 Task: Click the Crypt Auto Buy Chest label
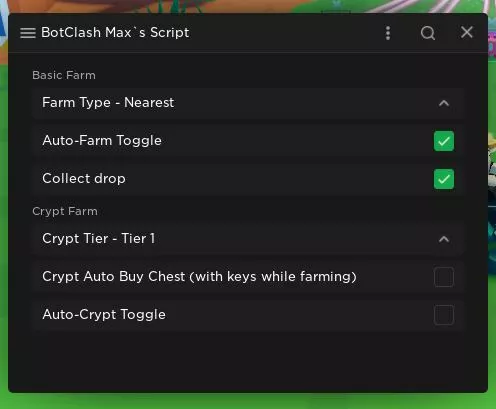click(x=199, y=277)
